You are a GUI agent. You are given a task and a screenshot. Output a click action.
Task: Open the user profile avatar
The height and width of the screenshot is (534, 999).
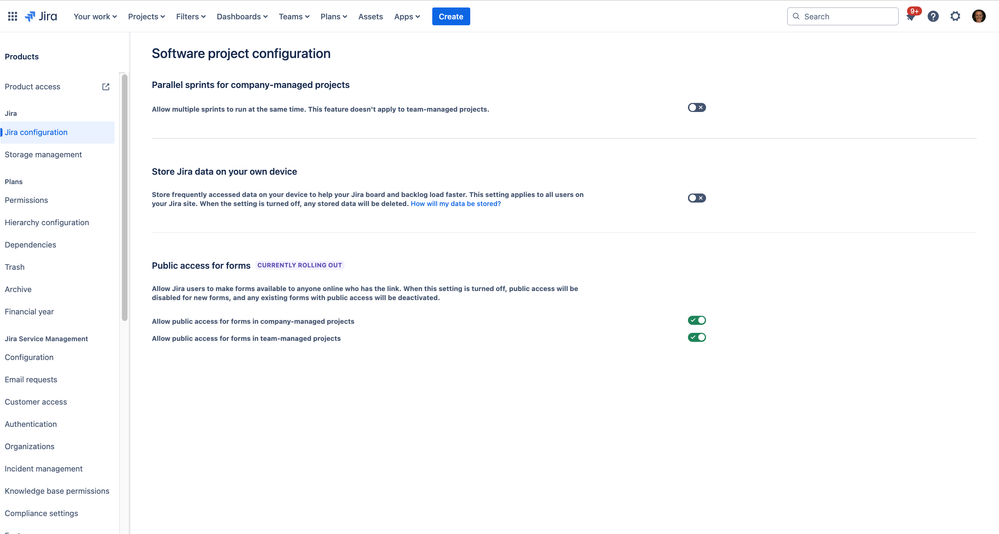[x=979, y=17]
